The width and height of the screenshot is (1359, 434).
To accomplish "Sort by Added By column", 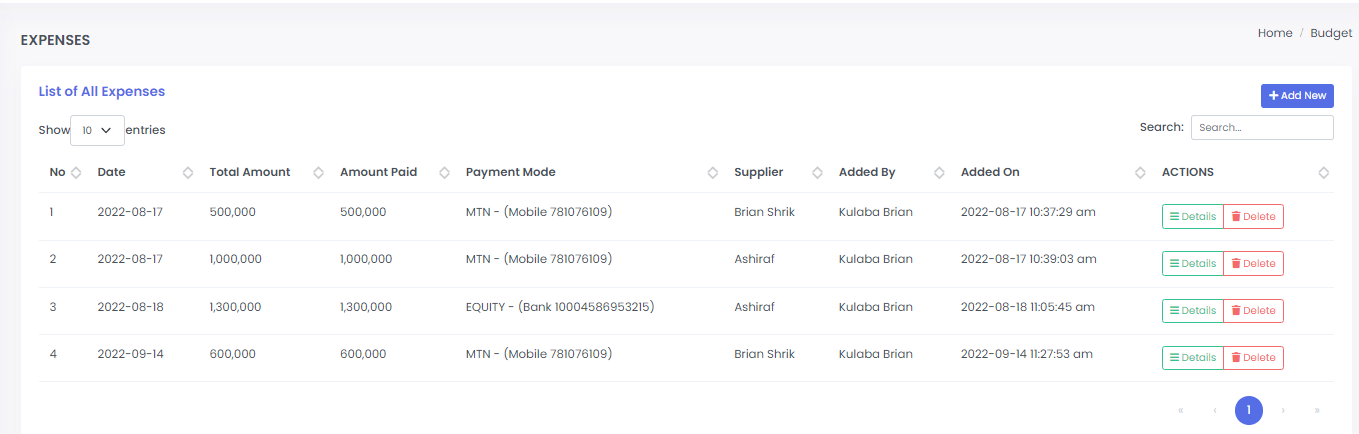I will (939, 173).
